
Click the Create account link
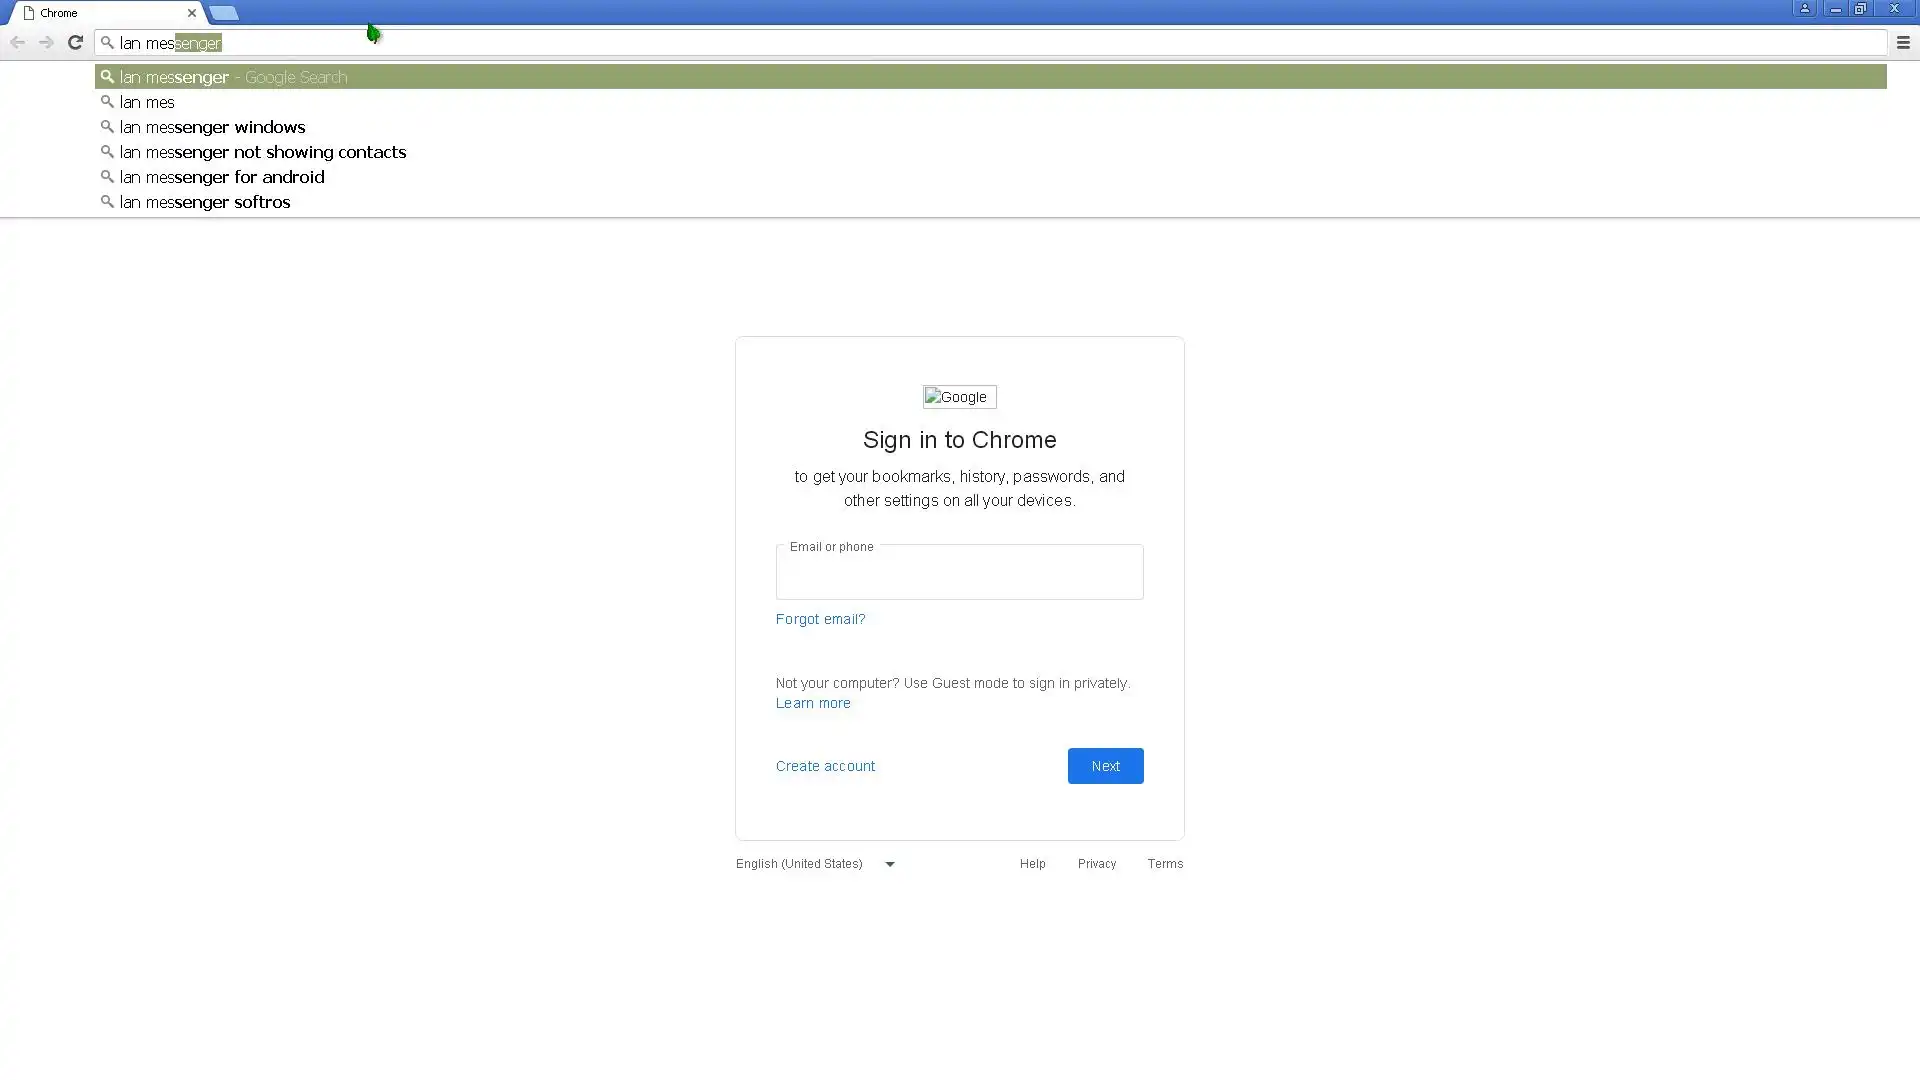click(x=825, y=766)
